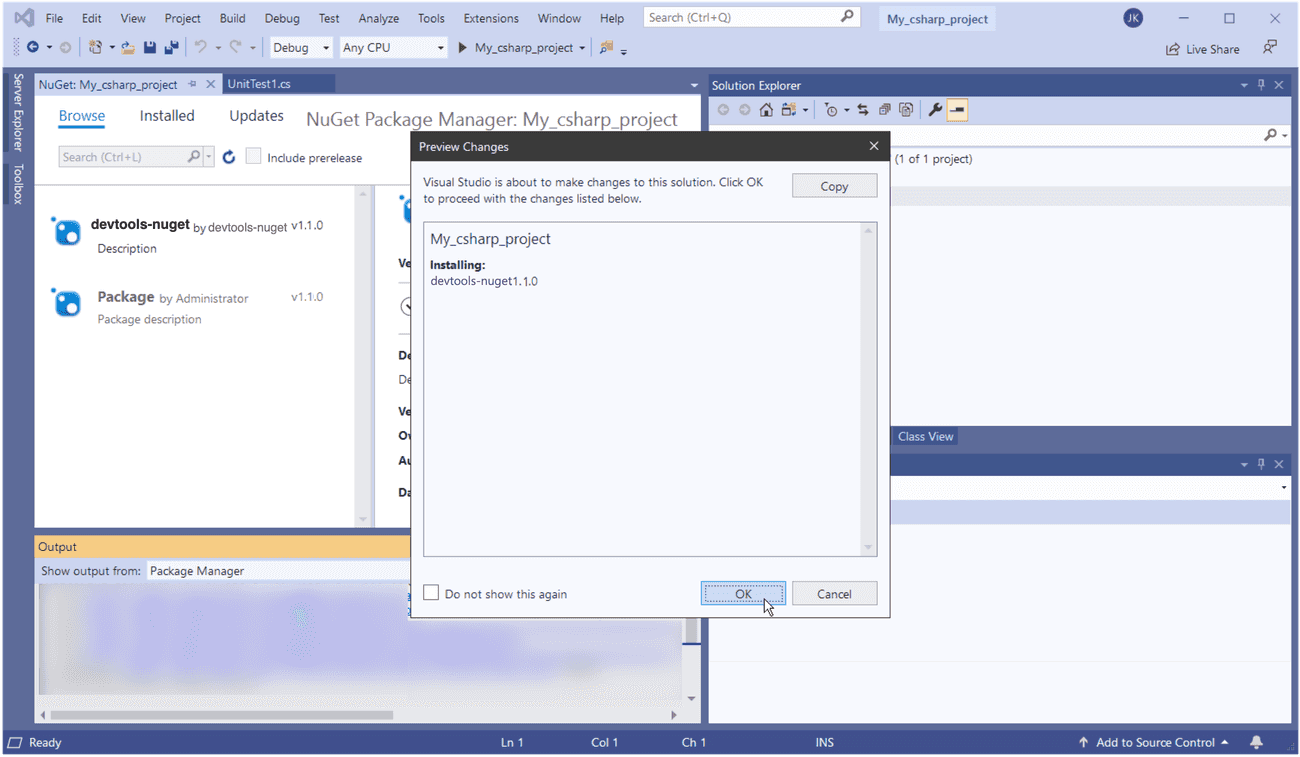The height and width of the screenshot is (757, 1300).
Task: Enable the Include prerelease checkbox
Action: click(x=253, y=157)
